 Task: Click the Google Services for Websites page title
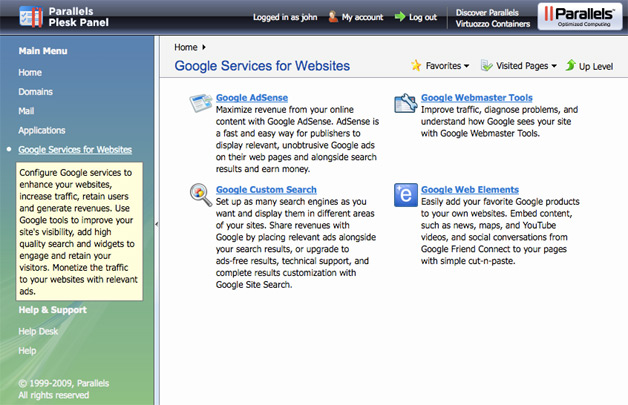click(x=262, y=66)
